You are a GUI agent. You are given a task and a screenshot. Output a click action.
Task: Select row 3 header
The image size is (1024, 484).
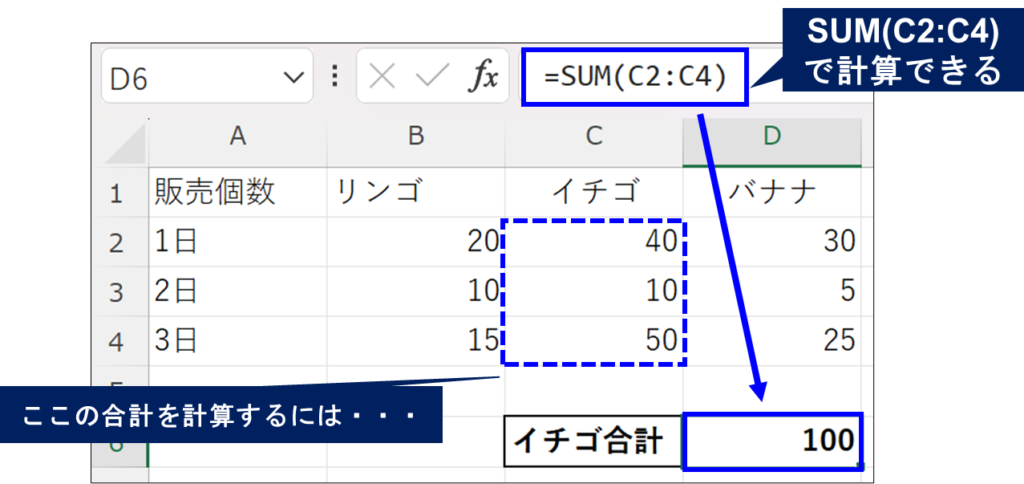coord(117,292)
